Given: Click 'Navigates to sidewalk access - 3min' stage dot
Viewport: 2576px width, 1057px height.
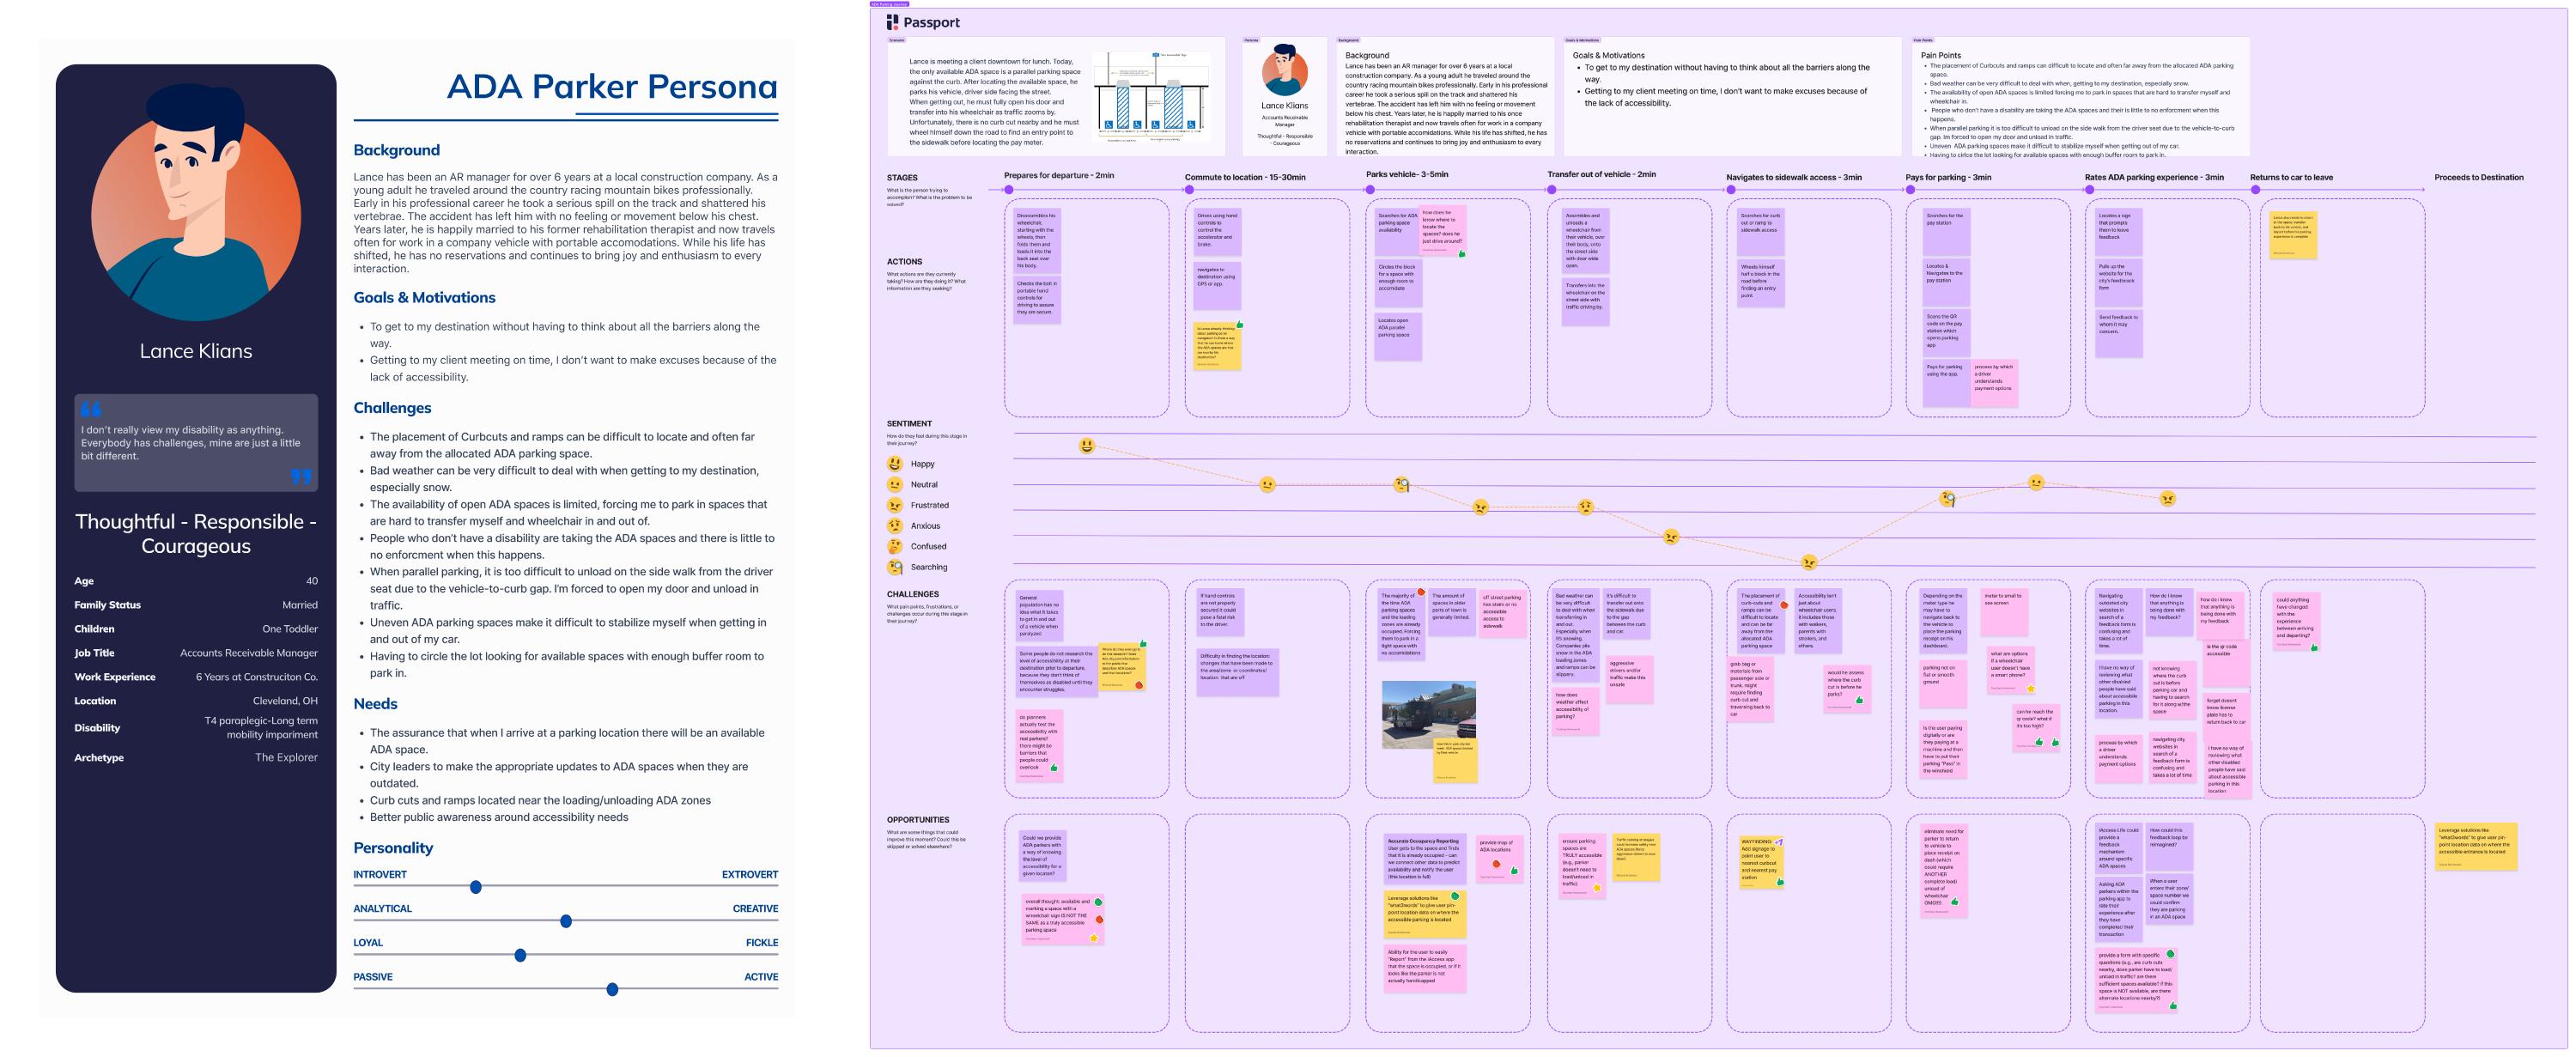Looking at the screenshot, I should (1730, 189).
